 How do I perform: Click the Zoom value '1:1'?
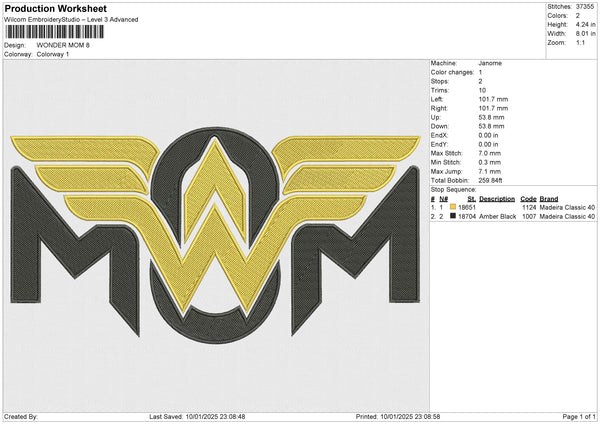tap(580, 43)
